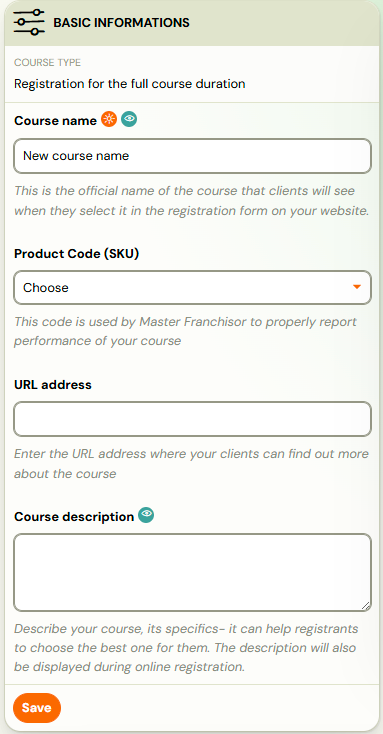Click the Save button
This screenshot has height=734, width=383.
point(37,708)
